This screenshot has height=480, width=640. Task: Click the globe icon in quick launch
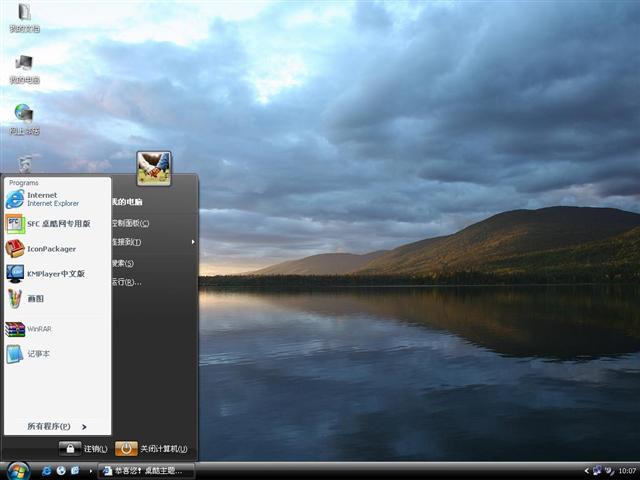coord(61,471)
